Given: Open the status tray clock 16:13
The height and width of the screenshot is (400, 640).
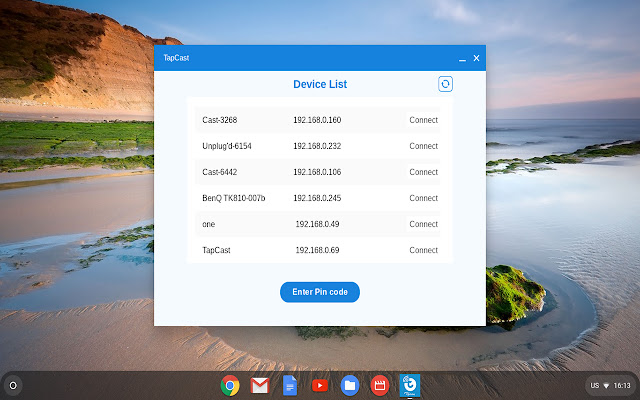Looking at the screenshot, I should point(622,386).
